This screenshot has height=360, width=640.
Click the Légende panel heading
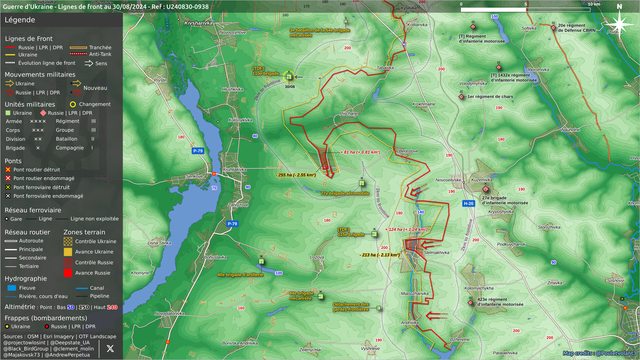click(20, 20)
